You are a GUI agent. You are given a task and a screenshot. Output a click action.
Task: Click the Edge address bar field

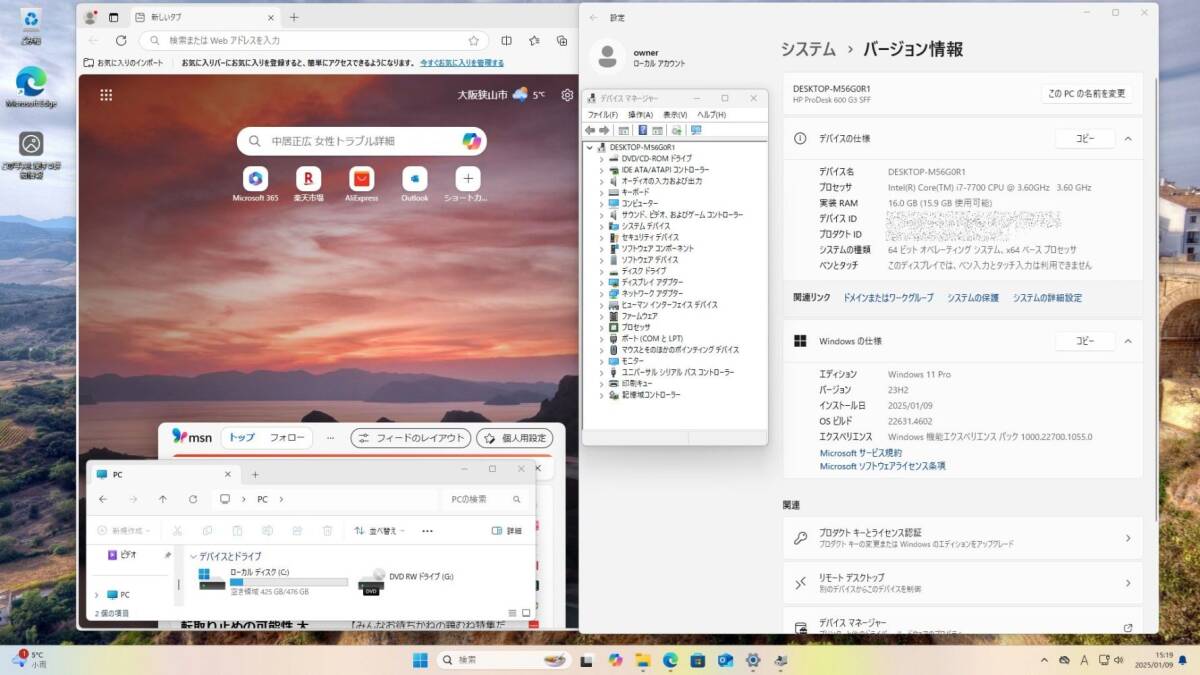[x=312, y=41]
